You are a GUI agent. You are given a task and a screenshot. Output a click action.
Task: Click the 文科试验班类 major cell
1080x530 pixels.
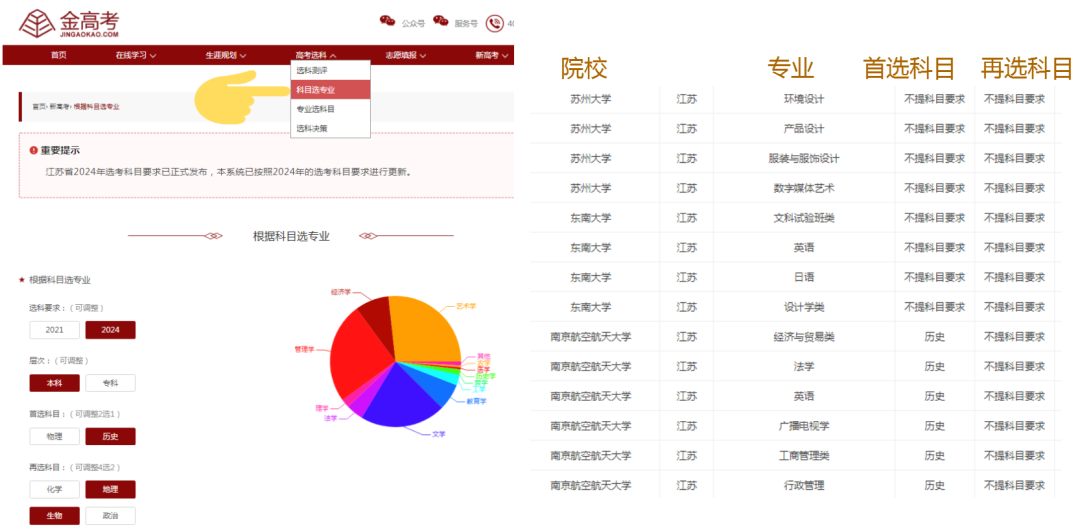point(804,218)
